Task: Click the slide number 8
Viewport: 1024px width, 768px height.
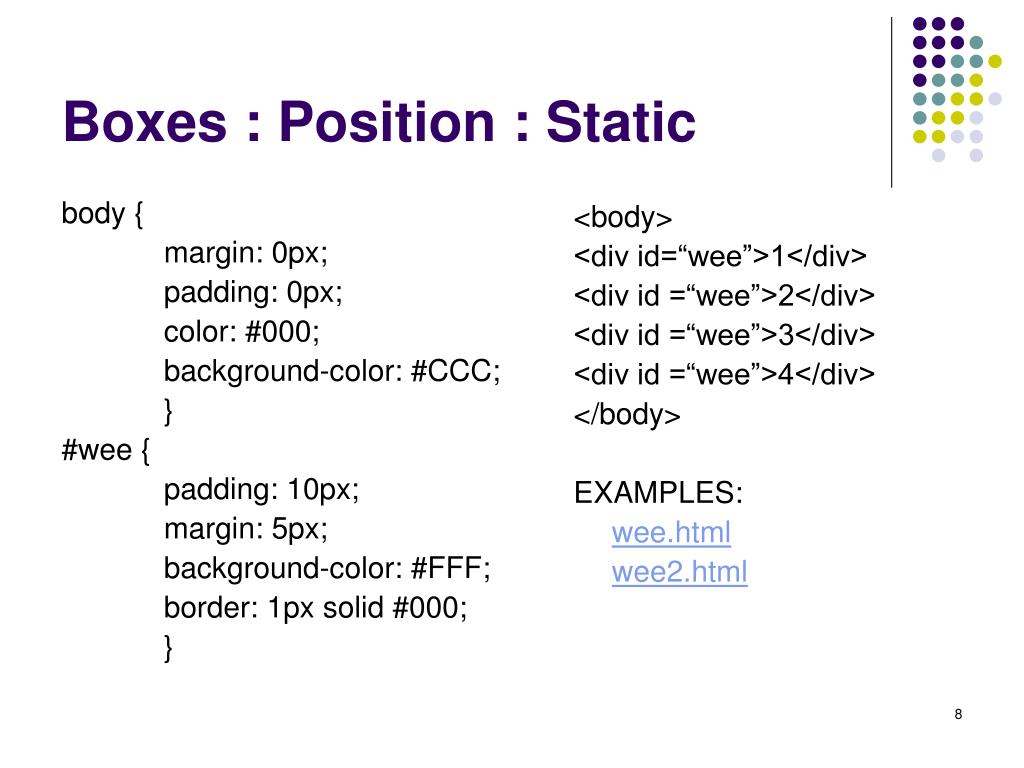Action: (x=958, y=714)
